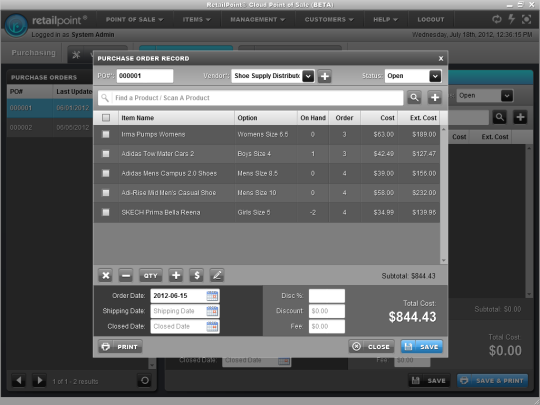Click the add vendor plus icon

(324, 76)
